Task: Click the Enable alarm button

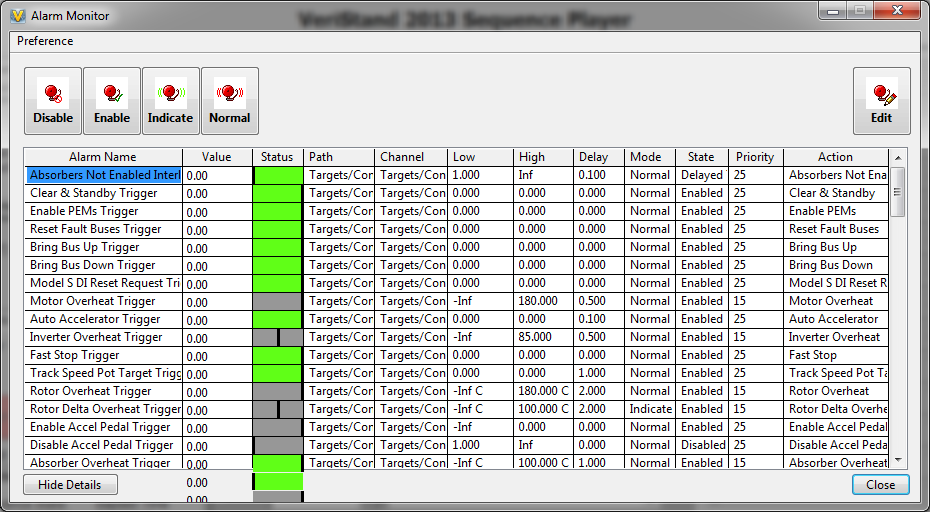Action: point(112,101)
